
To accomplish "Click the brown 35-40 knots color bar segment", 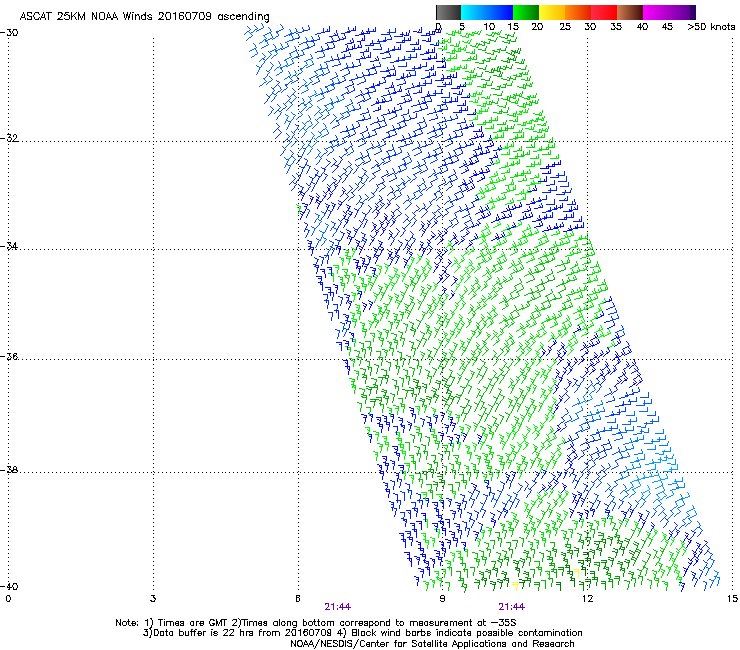I will click(630, 12).
